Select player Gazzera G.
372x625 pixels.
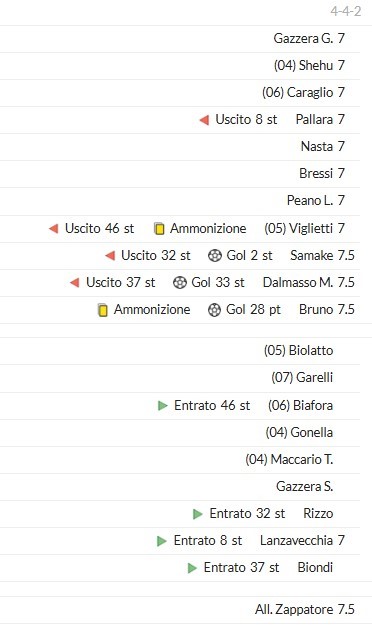point(303,38)
